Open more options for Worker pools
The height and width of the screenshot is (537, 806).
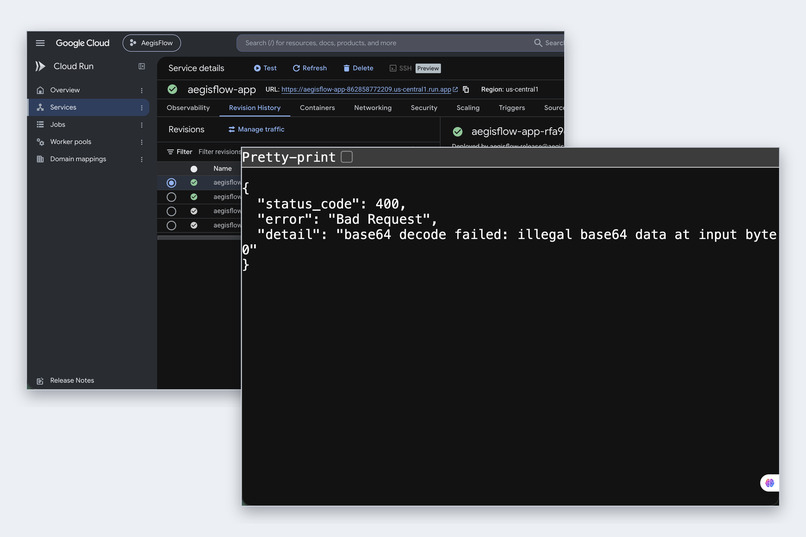click(141, 142)
